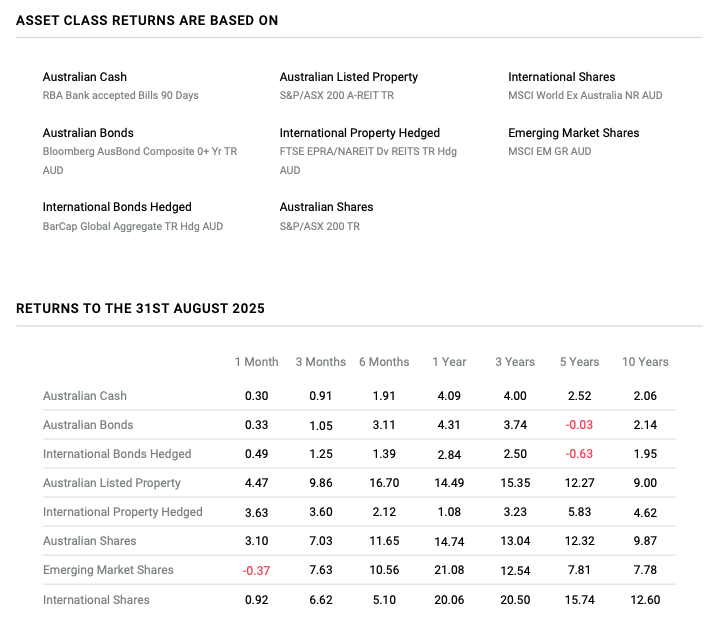
Task: Click the 'Asset Class Returns Are Based On' heading
Action: pos(147,21)
